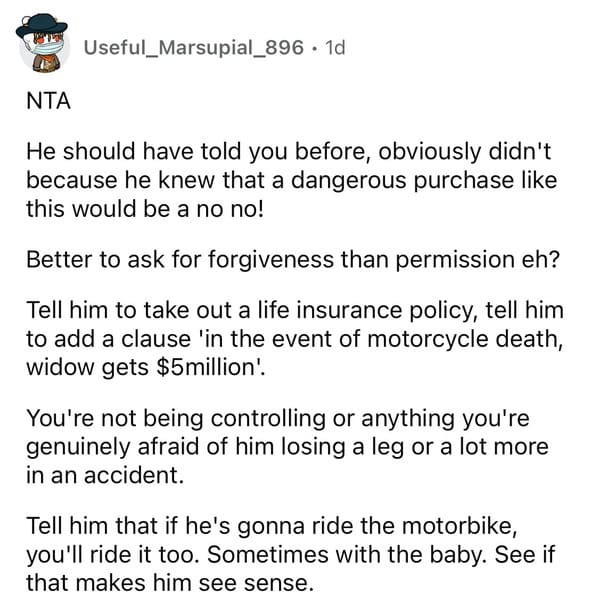
Task: Click the "that makes him see sense" line
Action: [x=170, y=583]
